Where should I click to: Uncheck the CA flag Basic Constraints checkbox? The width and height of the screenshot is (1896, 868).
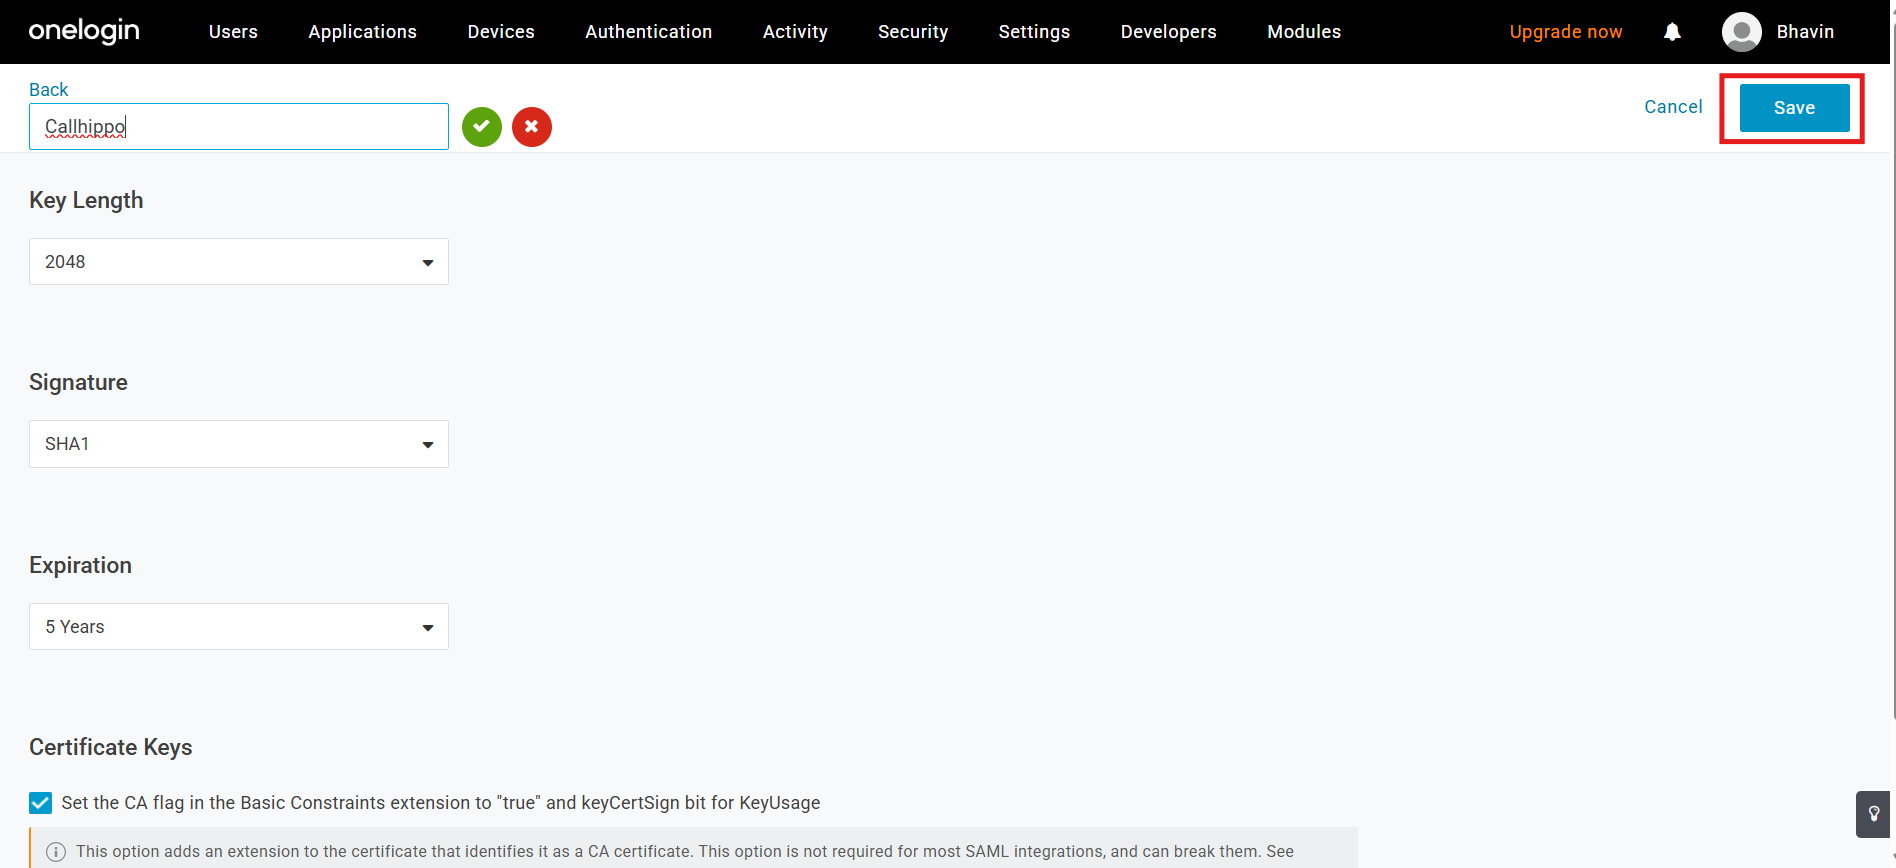coord(40,803)
